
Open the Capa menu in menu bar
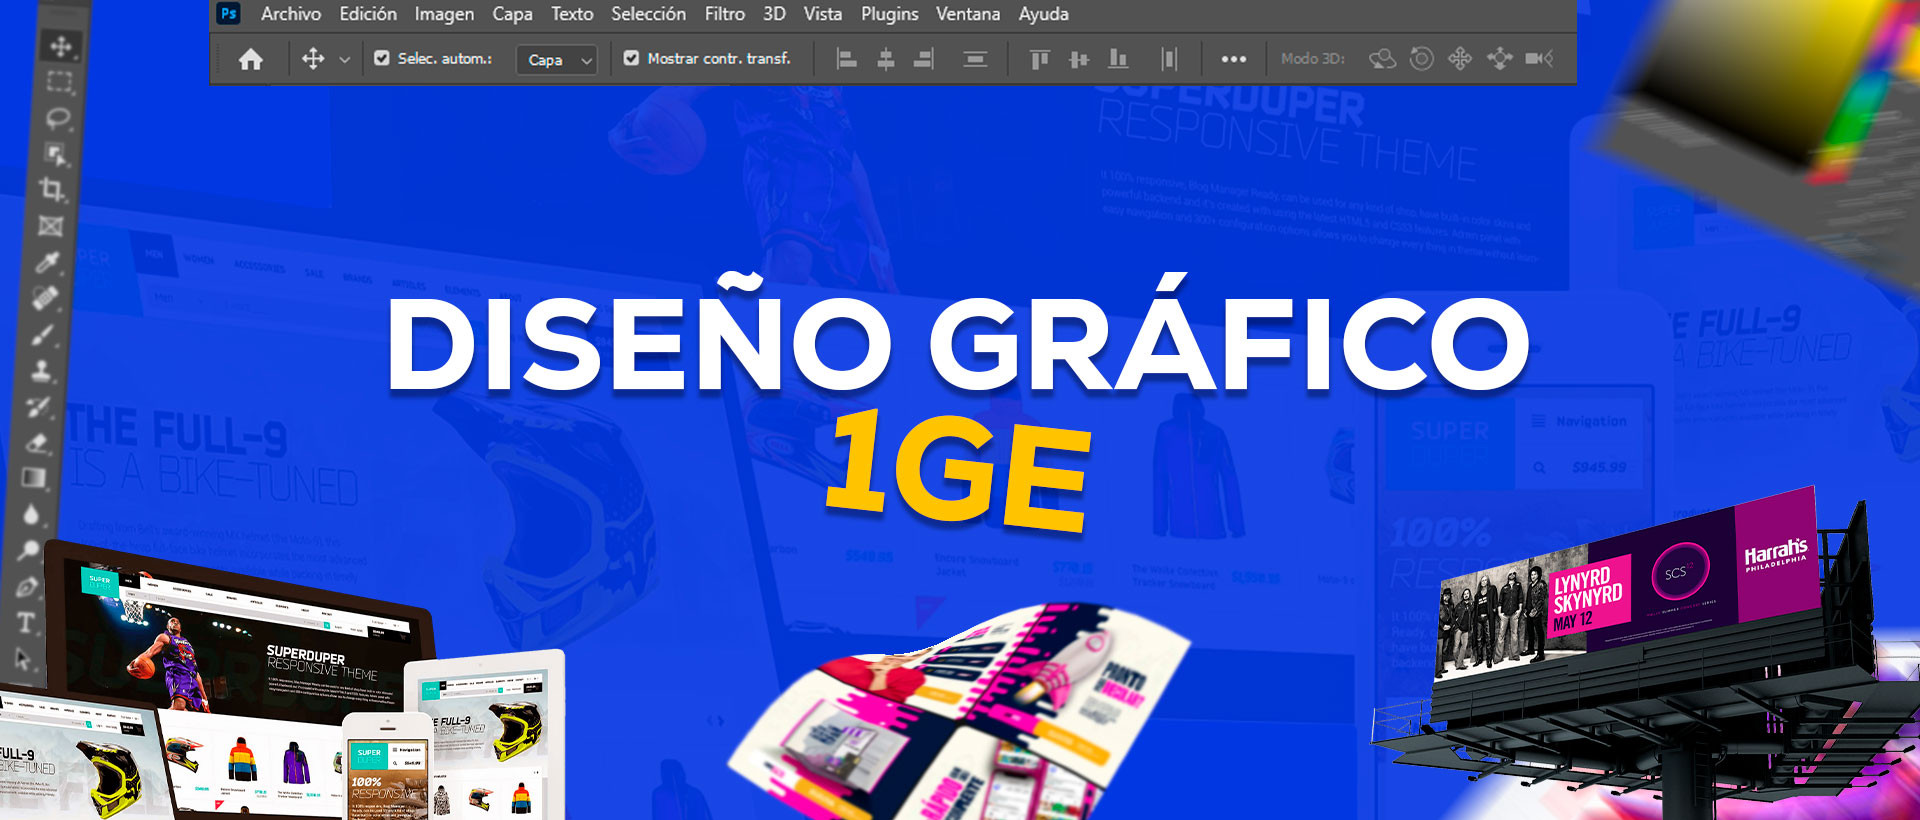(512, 14)
